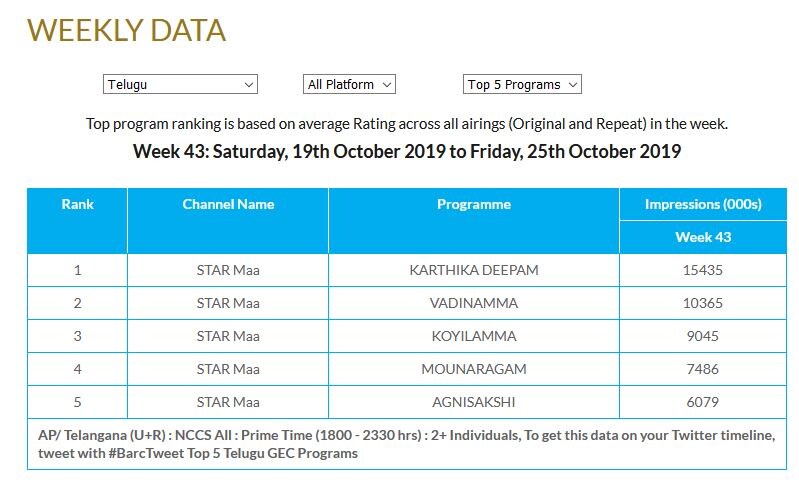This screenshot has width=799, height=485.
Task: Select the VADINAMMA programme cell
Action: click(474, 303)
